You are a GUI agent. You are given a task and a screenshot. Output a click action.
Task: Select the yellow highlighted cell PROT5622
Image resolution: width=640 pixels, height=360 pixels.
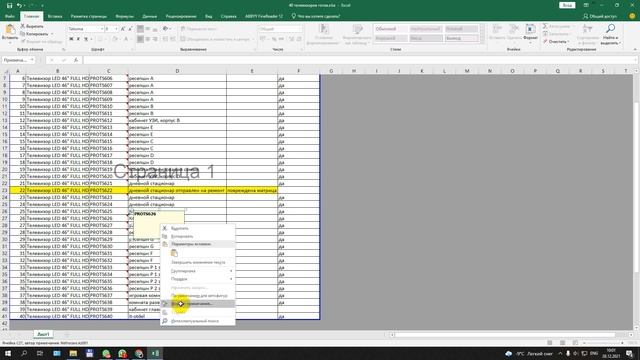point(109,190)
